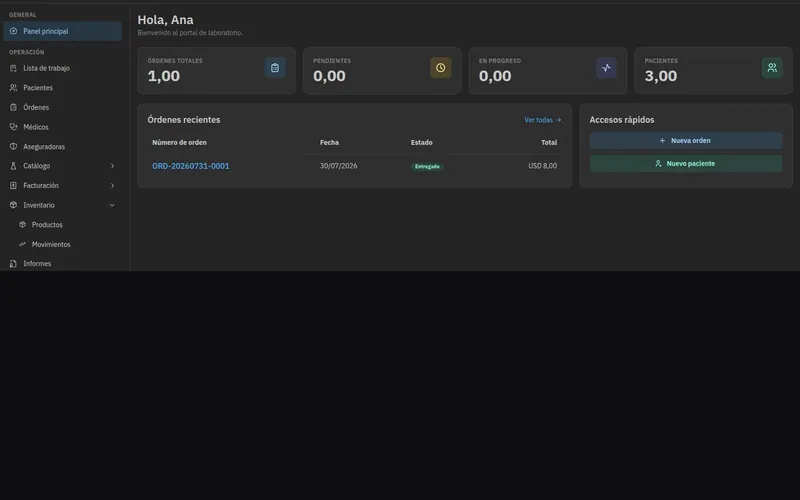
Task: Navigate to Médicos page
Action: click(x=63, y=127)
